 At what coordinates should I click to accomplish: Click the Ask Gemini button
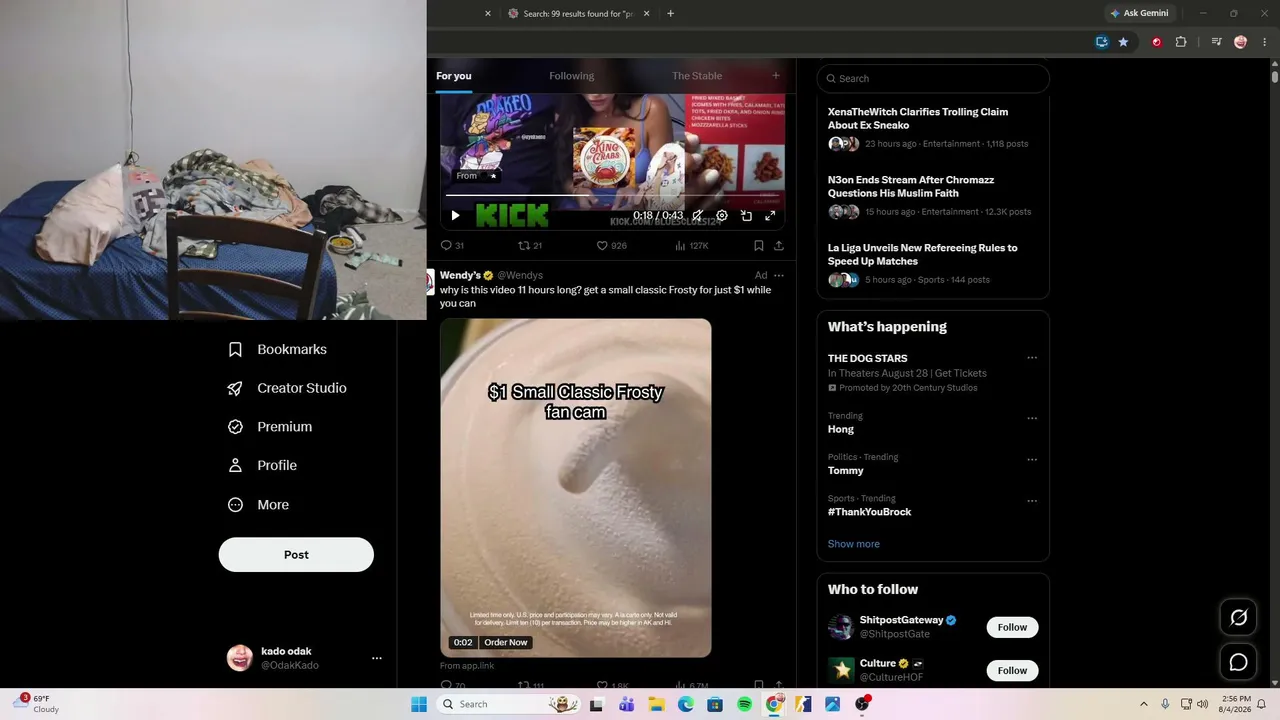[x=1138, y=14]
